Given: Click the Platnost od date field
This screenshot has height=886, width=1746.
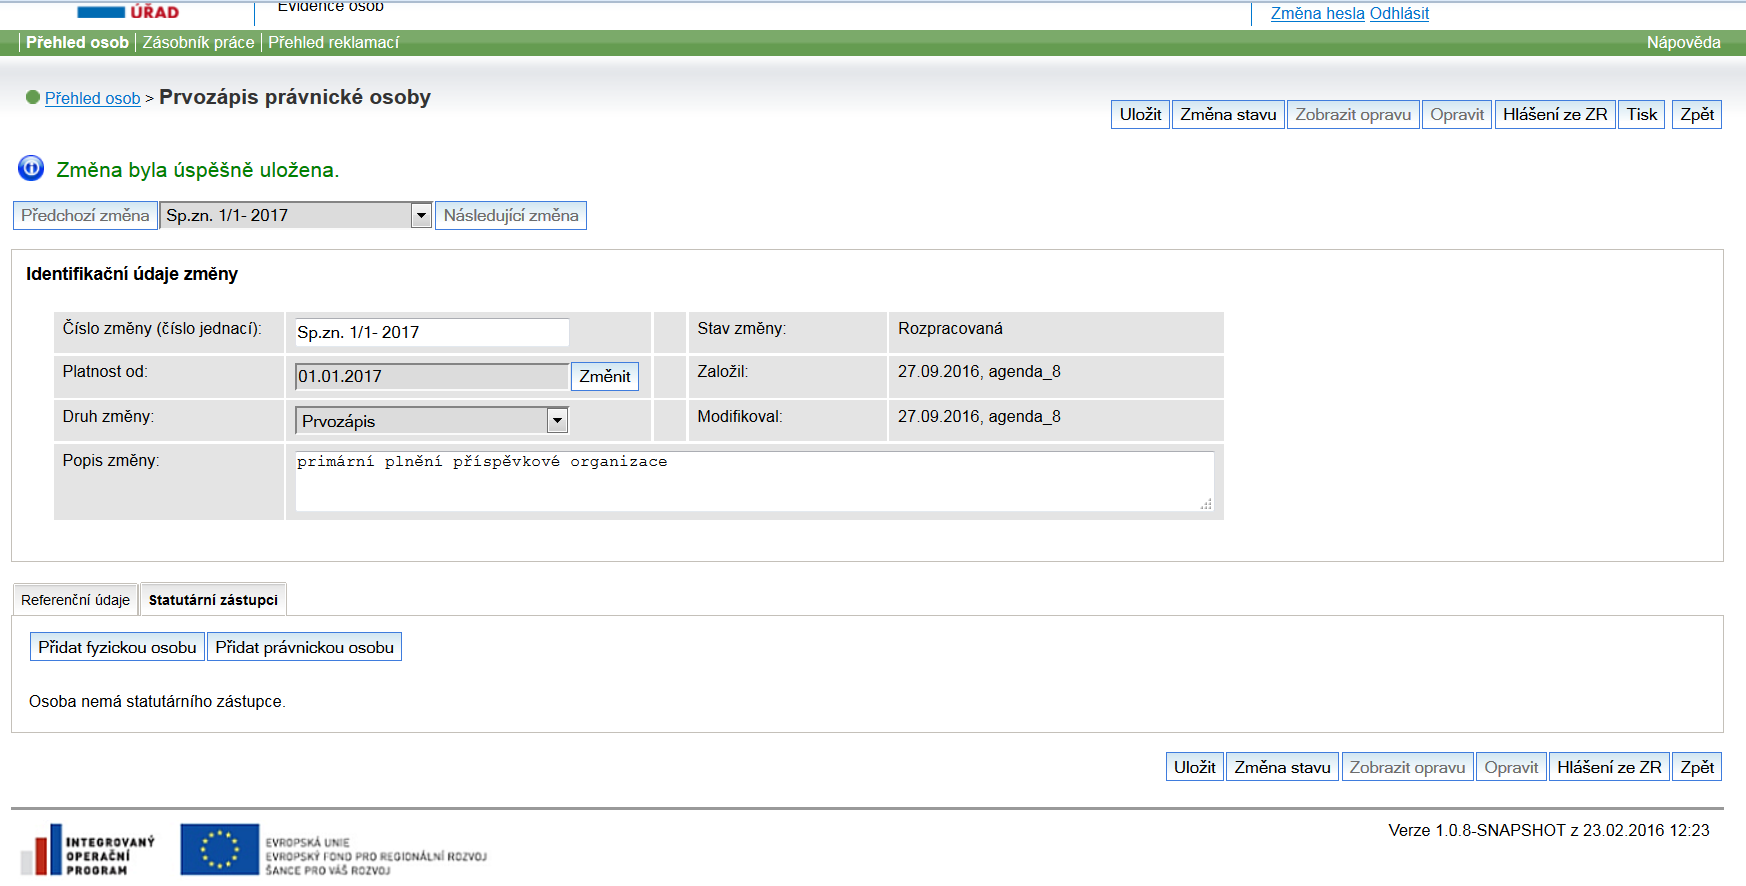Looking at the screenshot, I should [x=432, y=376].
